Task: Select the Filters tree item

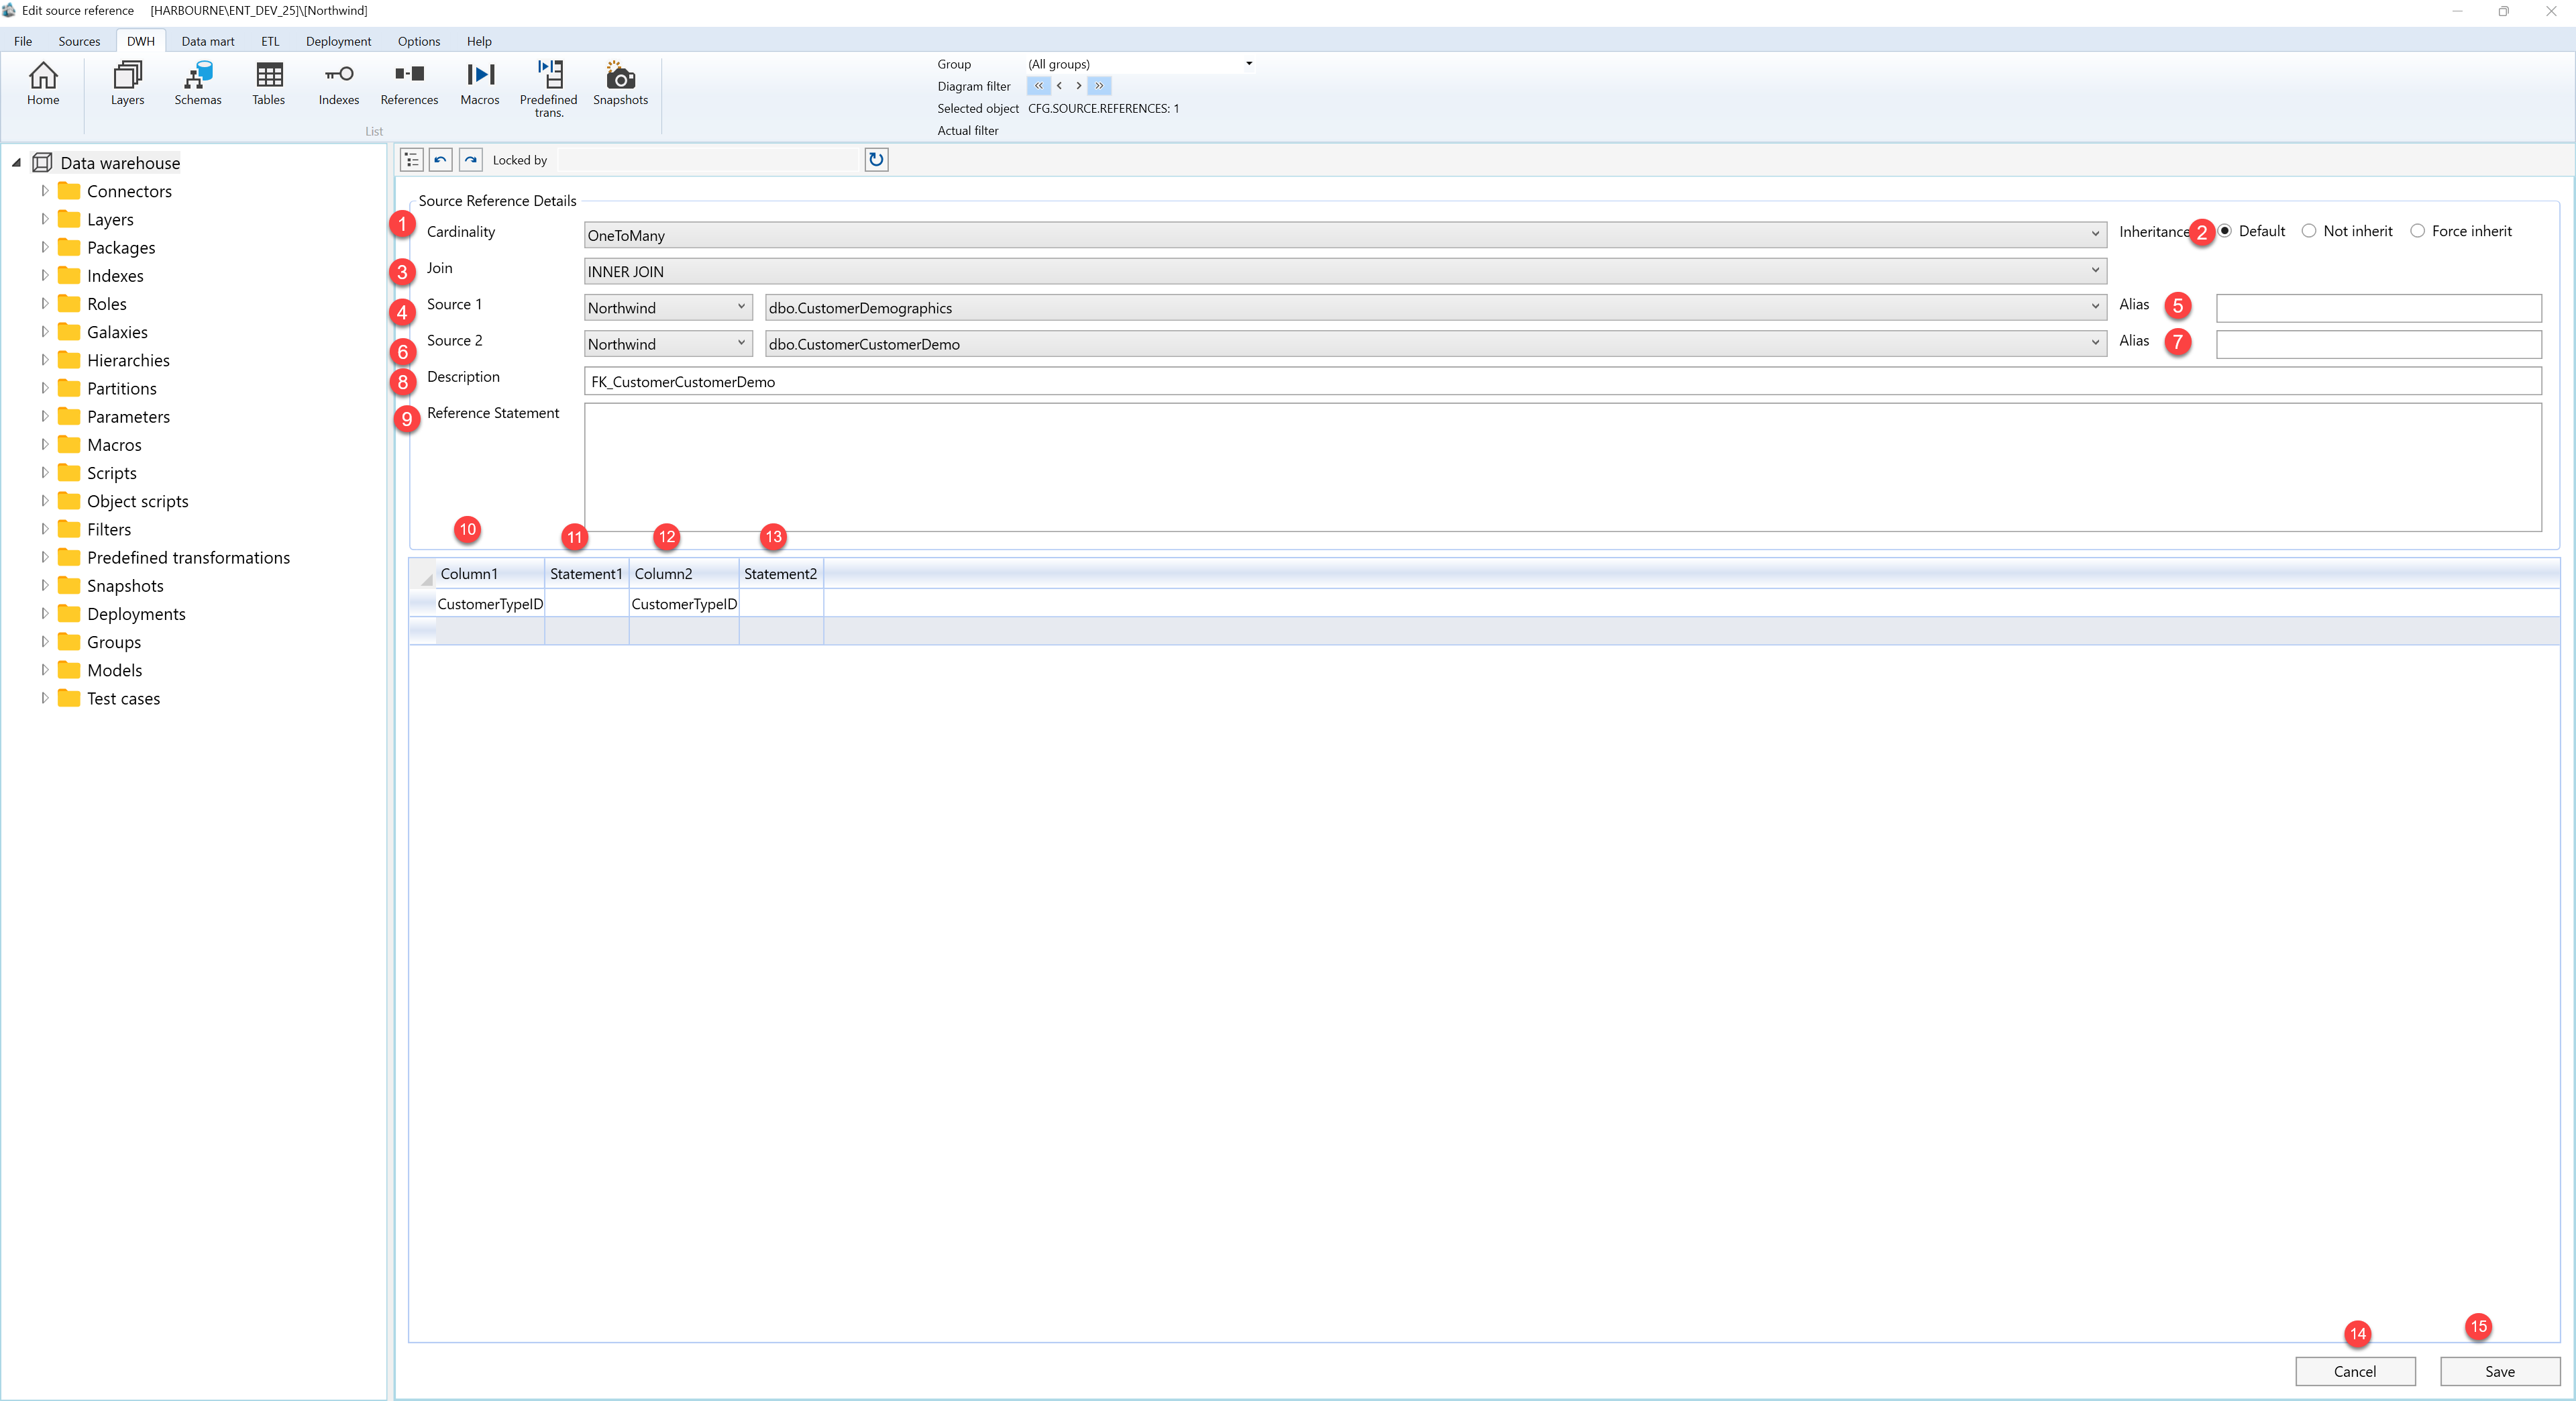Action: click(108, 529)
